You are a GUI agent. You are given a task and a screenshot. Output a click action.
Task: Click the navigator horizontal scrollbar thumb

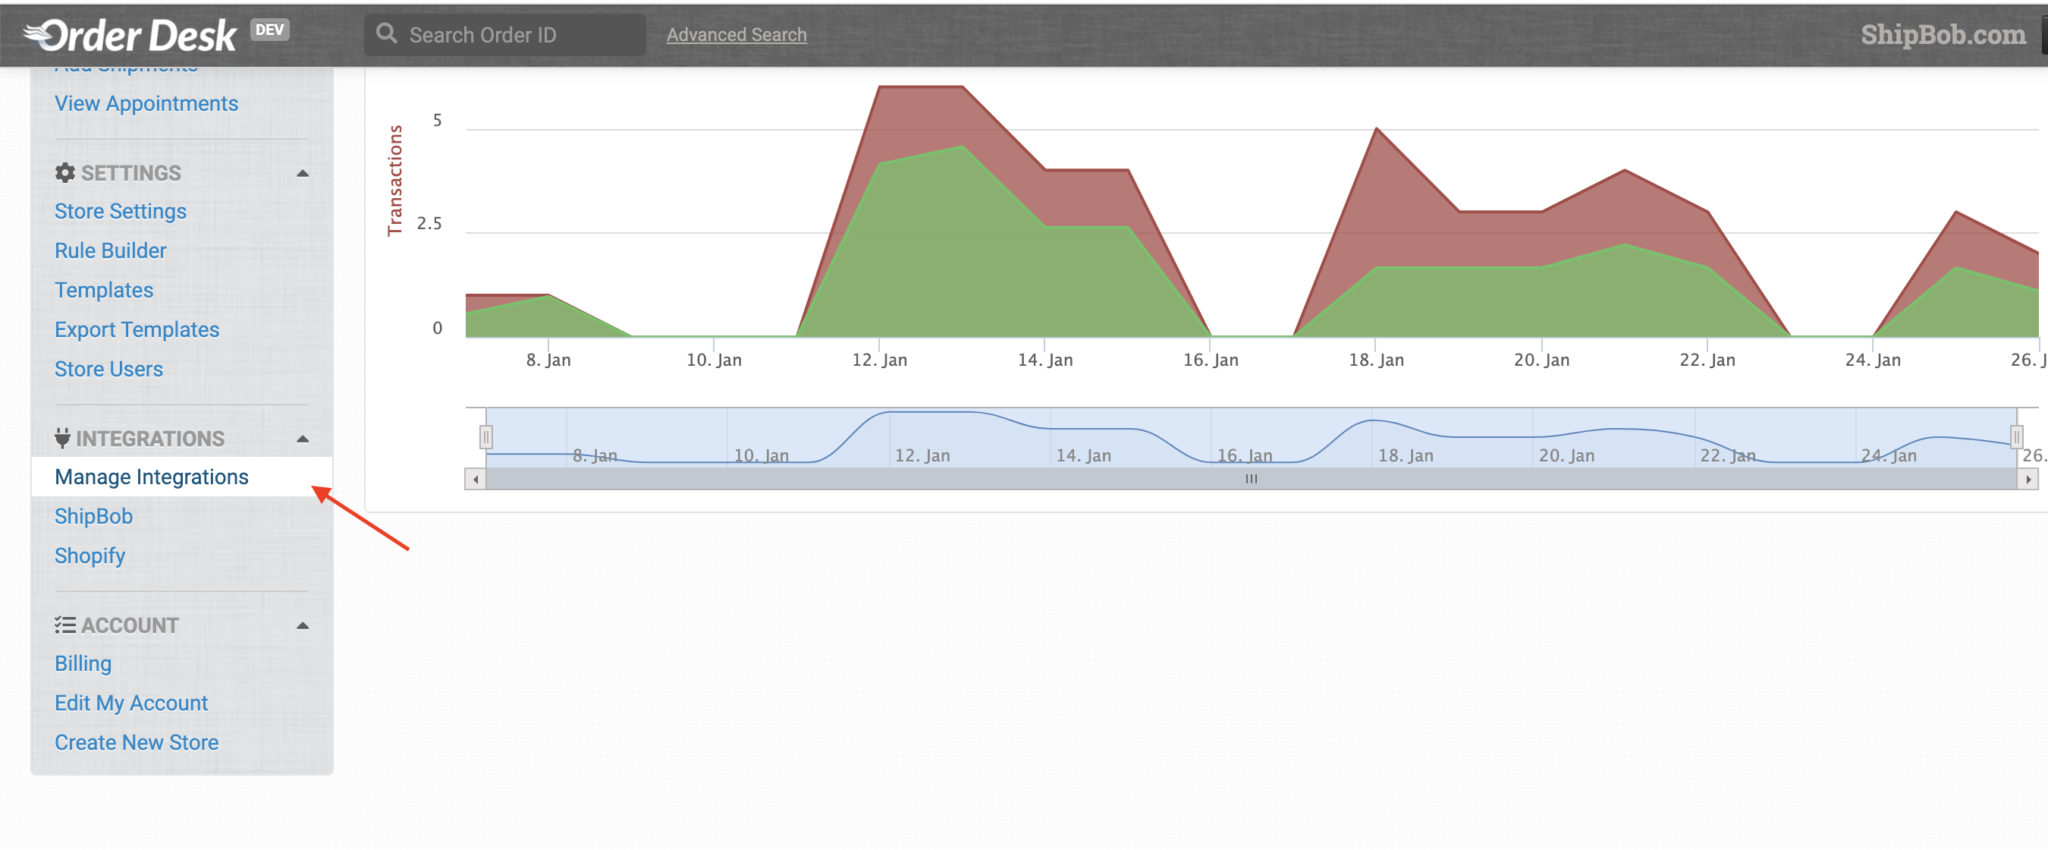pyautogui.click(x=1252, y=480)
